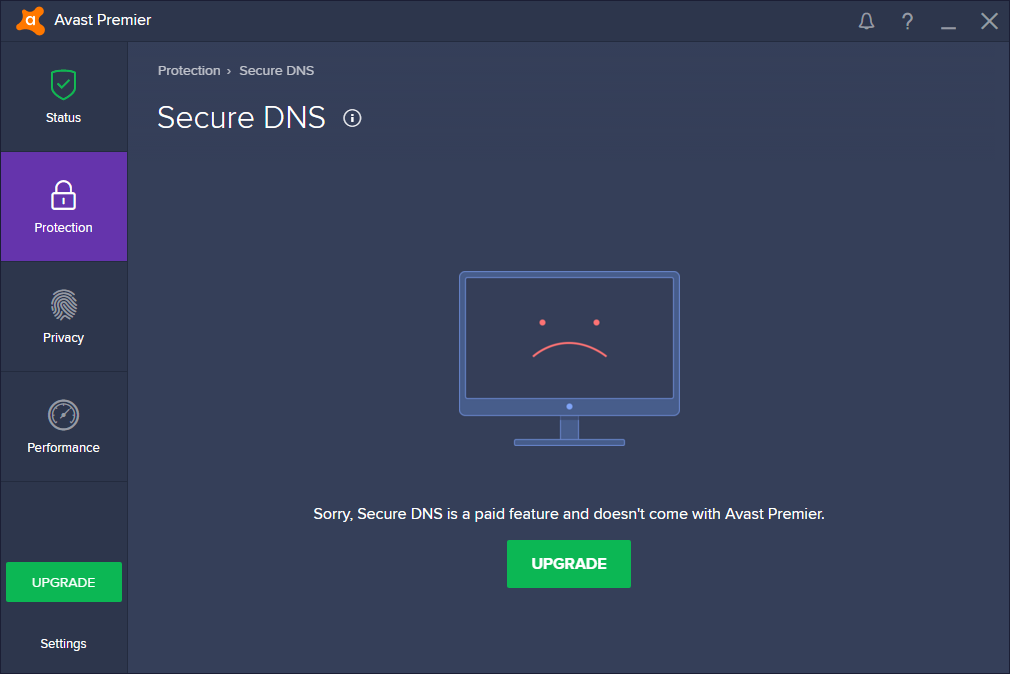
Task: Switch to the Status tab label
Action: tap(63, 118)
